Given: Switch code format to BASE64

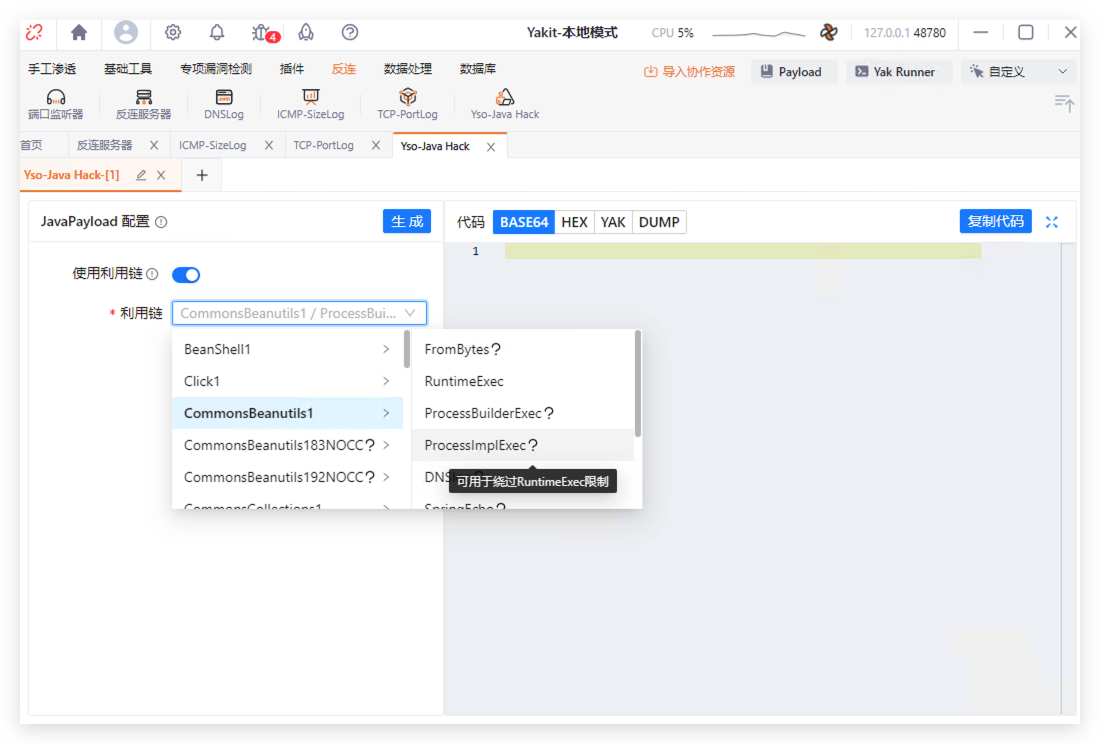Looking at the screenshot, I should point(523,222).
